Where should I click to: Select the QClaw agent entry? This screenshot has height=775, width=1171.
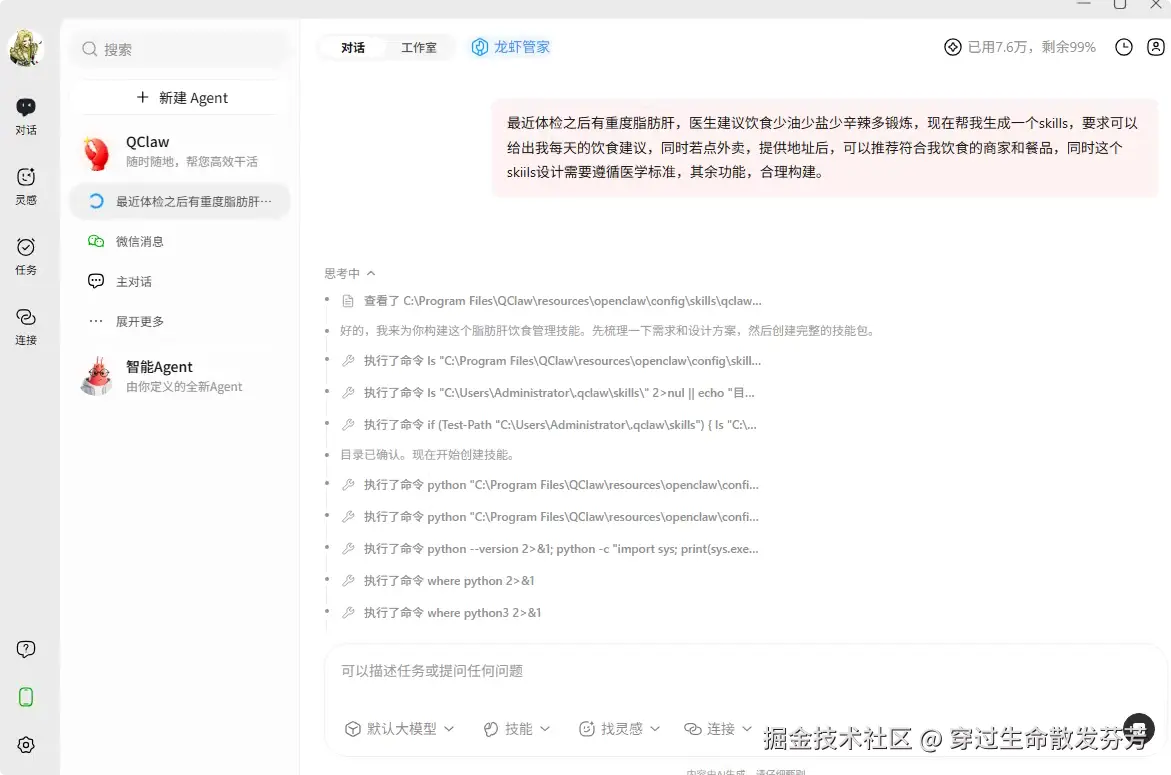point(181,151)
